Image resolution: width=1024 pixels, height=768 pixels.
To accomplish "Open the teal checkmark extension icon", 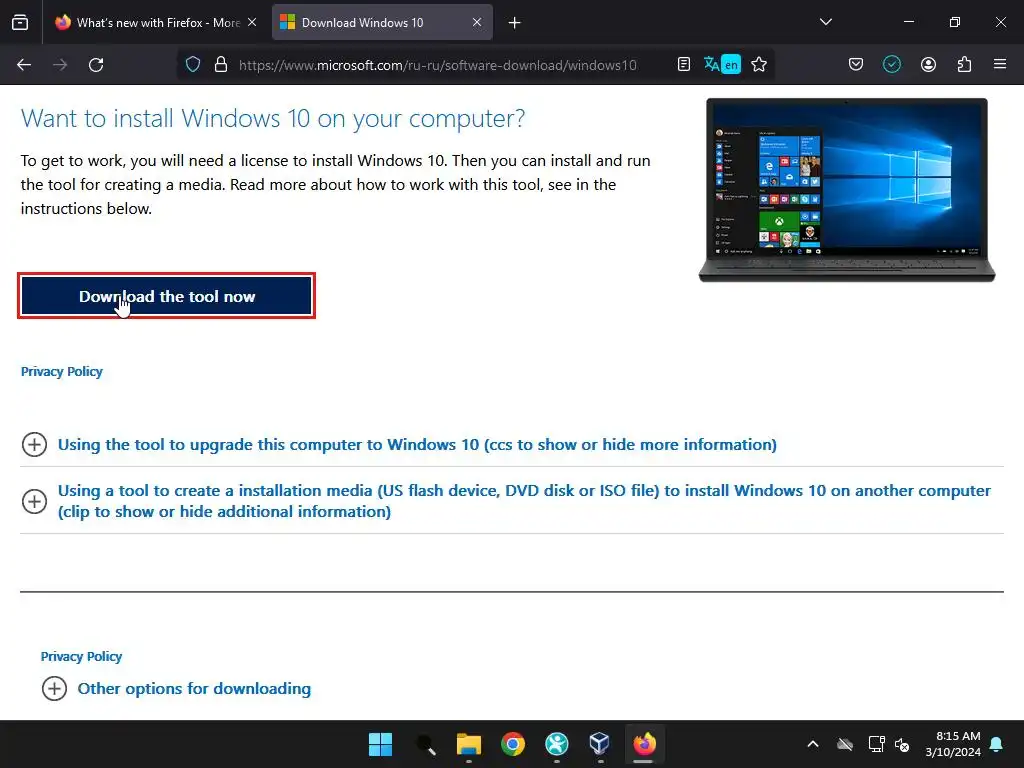I will point(891,65).
